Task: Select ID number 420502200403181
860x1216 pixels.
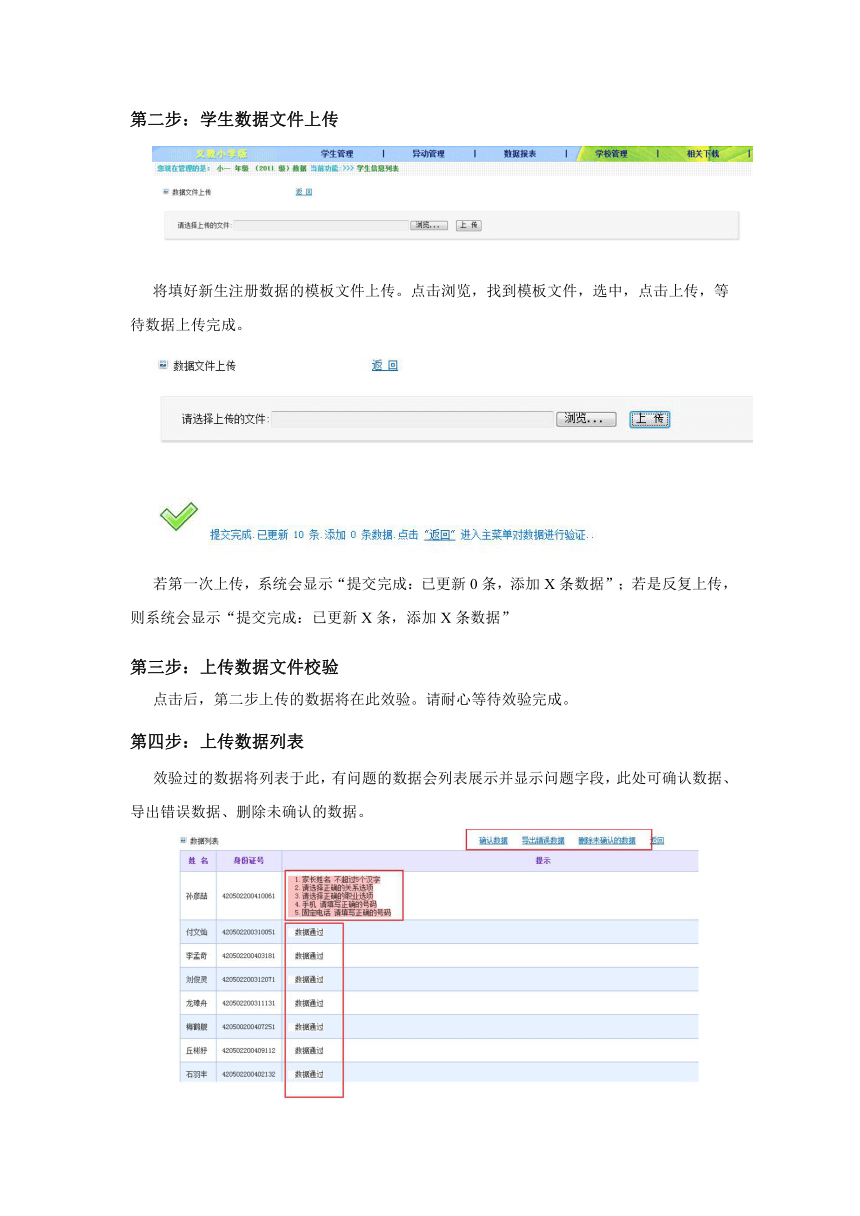Action: [249, 956]
